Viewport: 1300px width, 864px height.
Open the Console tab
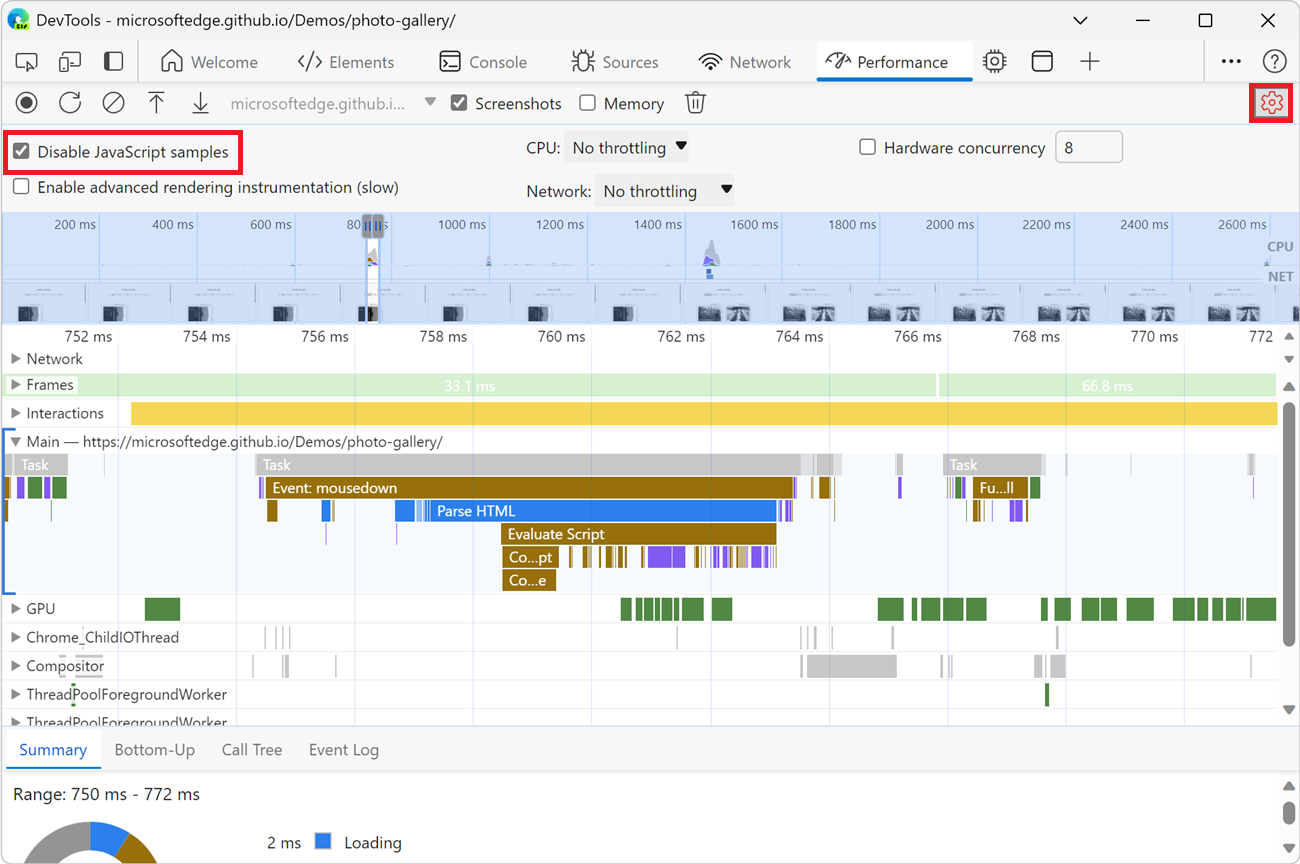click(484, 61)
